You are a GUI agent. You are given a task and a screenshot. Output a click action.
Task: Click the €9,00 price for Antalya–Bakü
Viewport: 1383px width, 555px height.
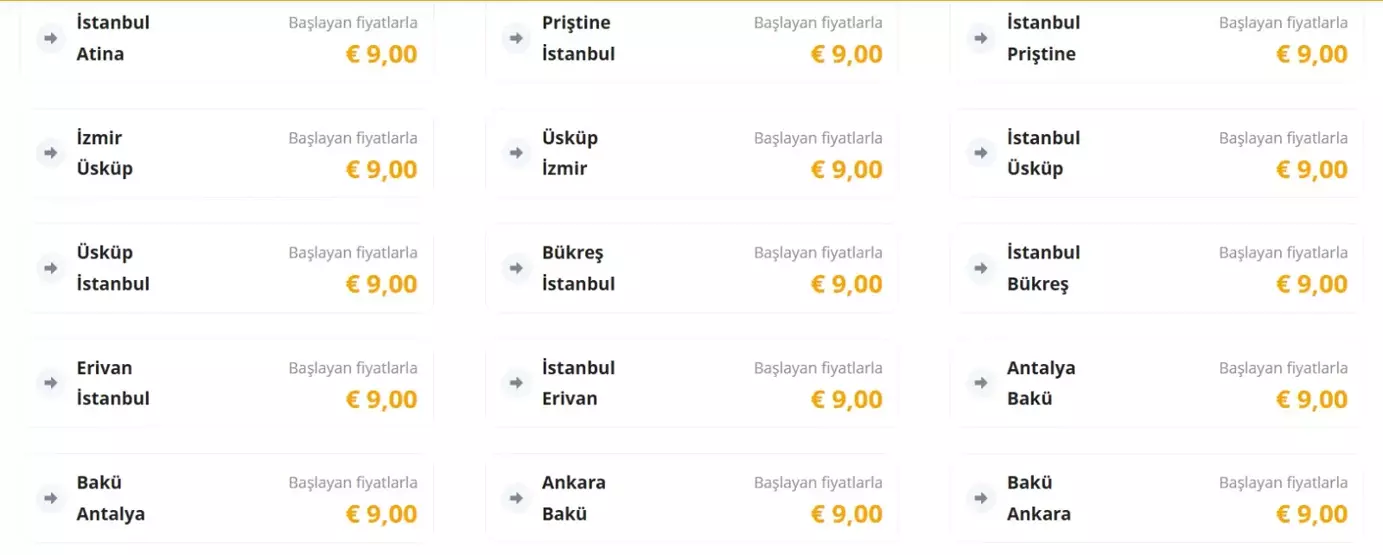(1311, 399)
